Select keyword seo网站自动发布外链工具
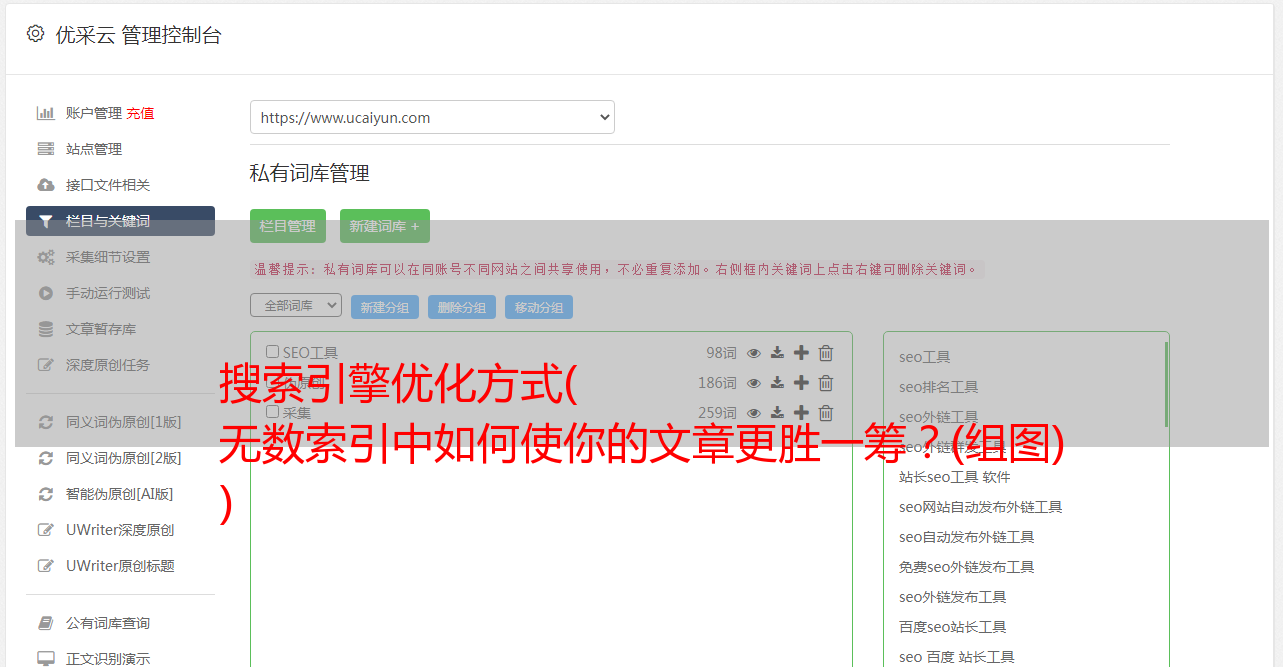The image size is (1283, 667). coord(980,507)
